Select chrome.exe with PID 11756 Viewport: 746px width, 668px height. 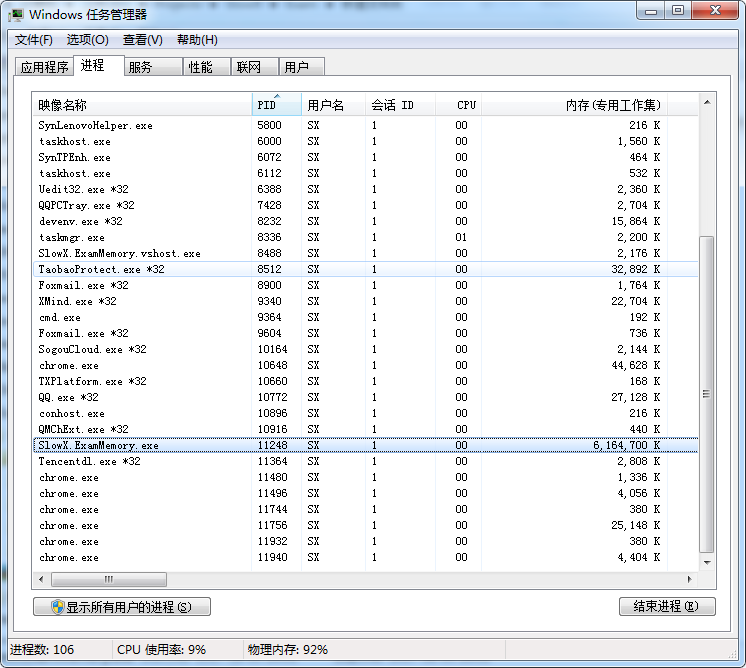coord(365,525)
